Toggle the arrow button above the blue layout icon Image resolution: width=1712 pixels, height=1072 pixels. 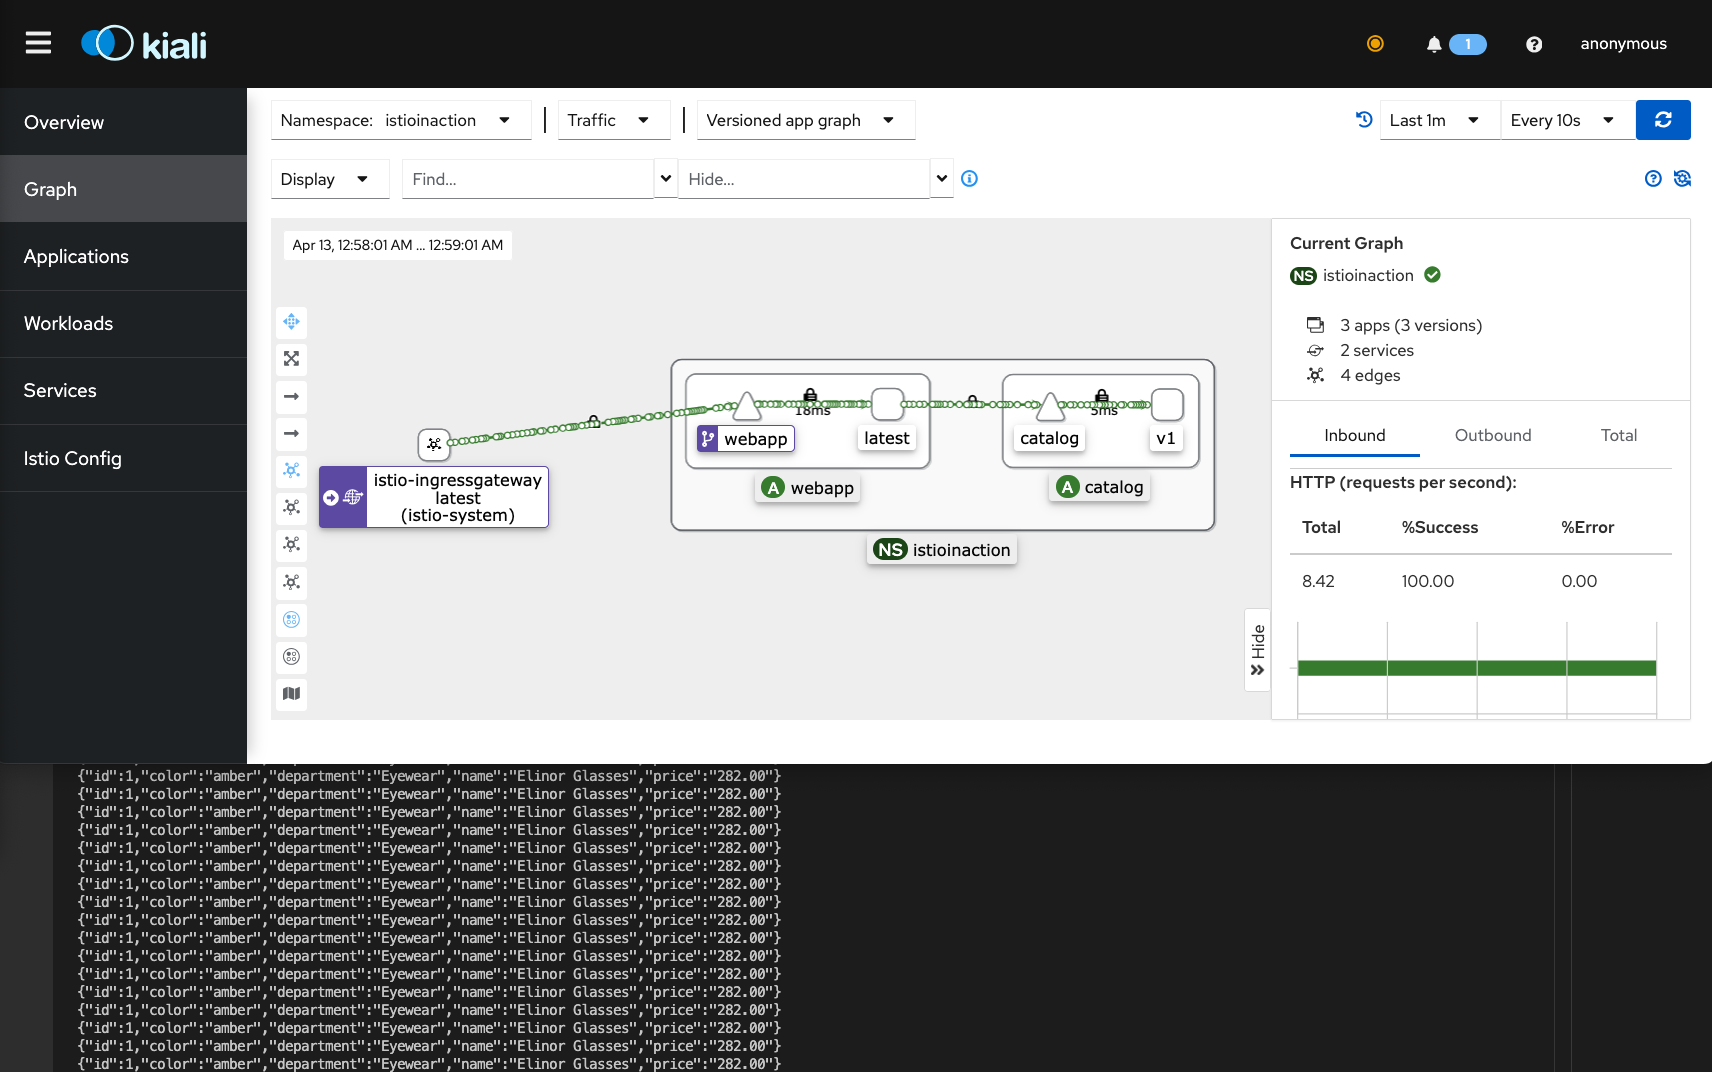tap(291, 433)
